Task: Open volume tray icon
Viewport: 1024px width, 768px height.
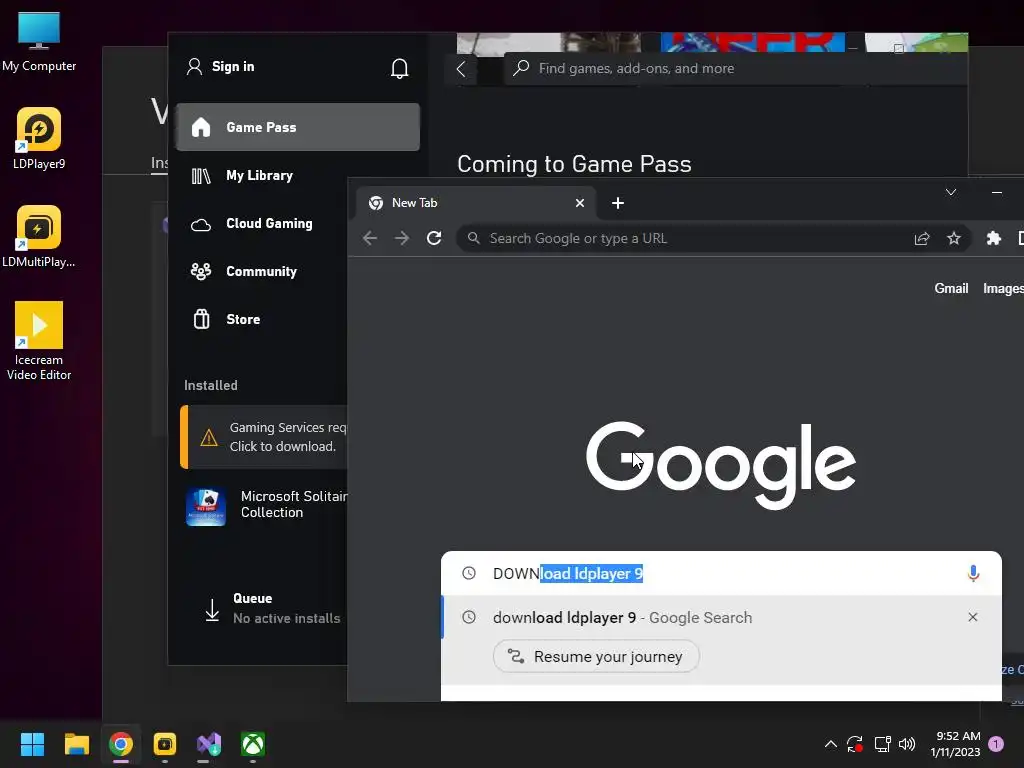Action: point(907,744)
